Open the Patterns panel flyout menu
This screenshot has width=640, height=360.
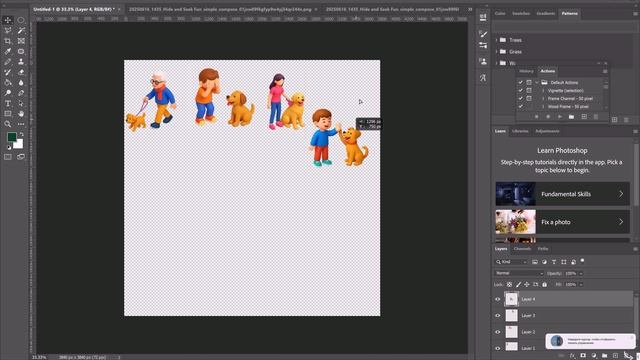tap(636, 13)
